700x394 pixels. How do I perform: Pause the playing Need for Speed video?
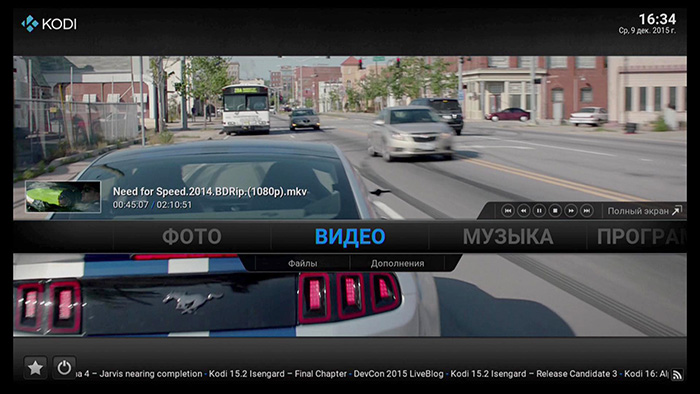point(539,211)
